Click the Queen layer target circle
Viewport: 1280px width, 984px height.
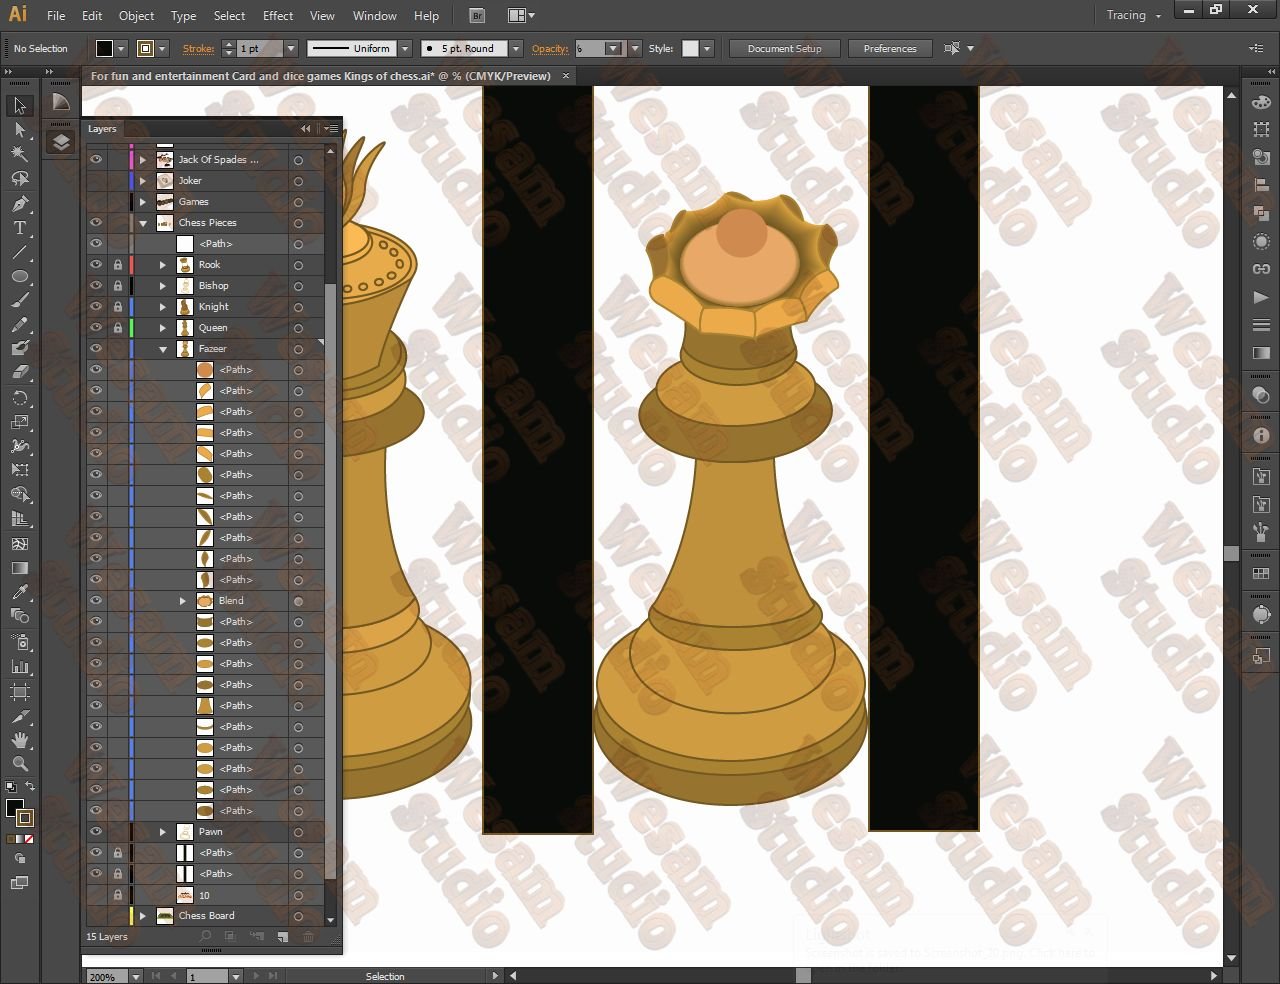298,328
